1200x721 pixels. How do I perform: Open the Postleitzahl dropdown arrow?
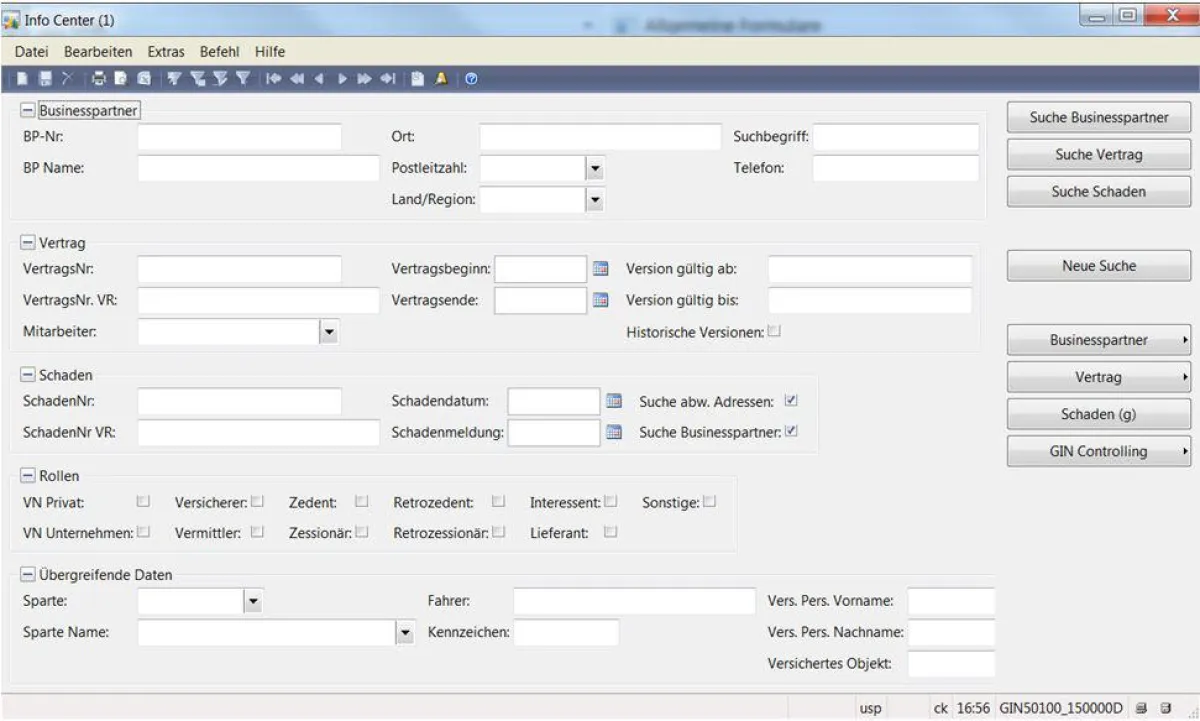(595, 168)
